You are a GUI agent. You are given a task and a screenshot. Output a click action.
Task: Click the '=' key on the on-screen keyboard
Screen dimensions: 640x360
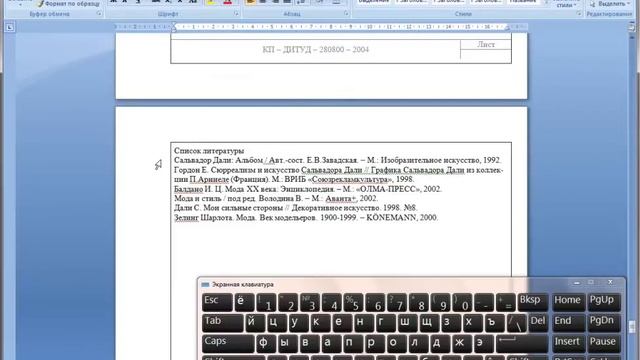(x=506, y=302)
